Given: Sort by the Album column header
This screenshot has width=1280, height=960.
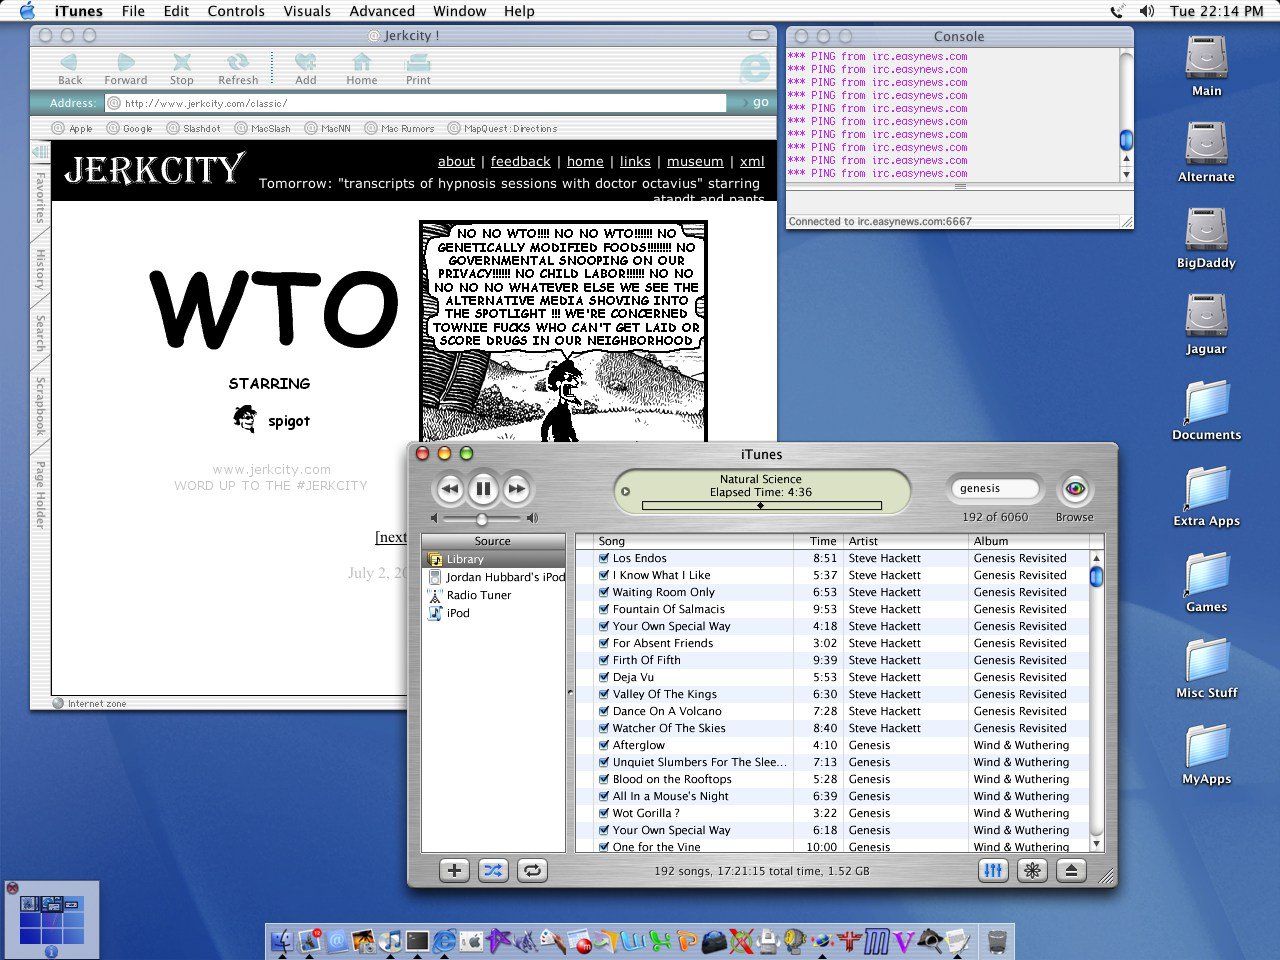Looking at the screenshot, I should [x=1028, y=541].
